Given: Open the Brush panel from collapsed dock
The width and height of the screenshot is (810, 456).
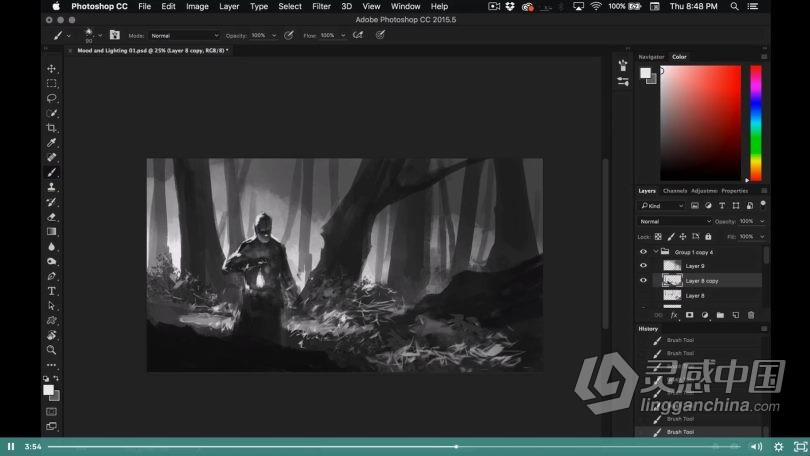Looking at the screenshot, I should (x=623, y=66).
